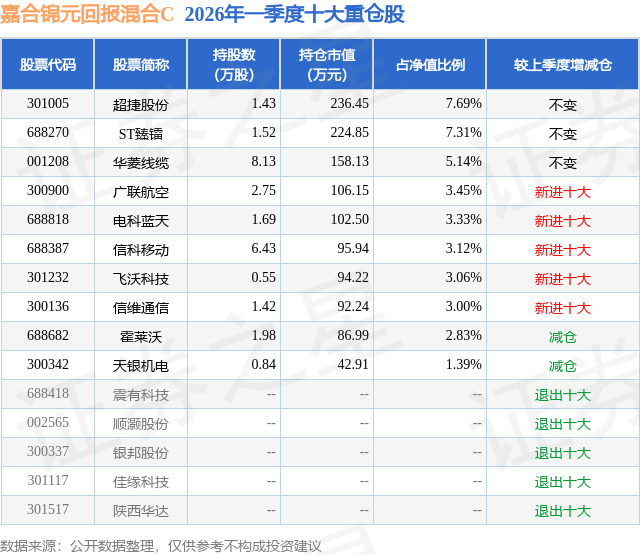This screenshot has width=640, height=555.
Task: Click stock name 飞沃科技
Action: click(141, 279)
